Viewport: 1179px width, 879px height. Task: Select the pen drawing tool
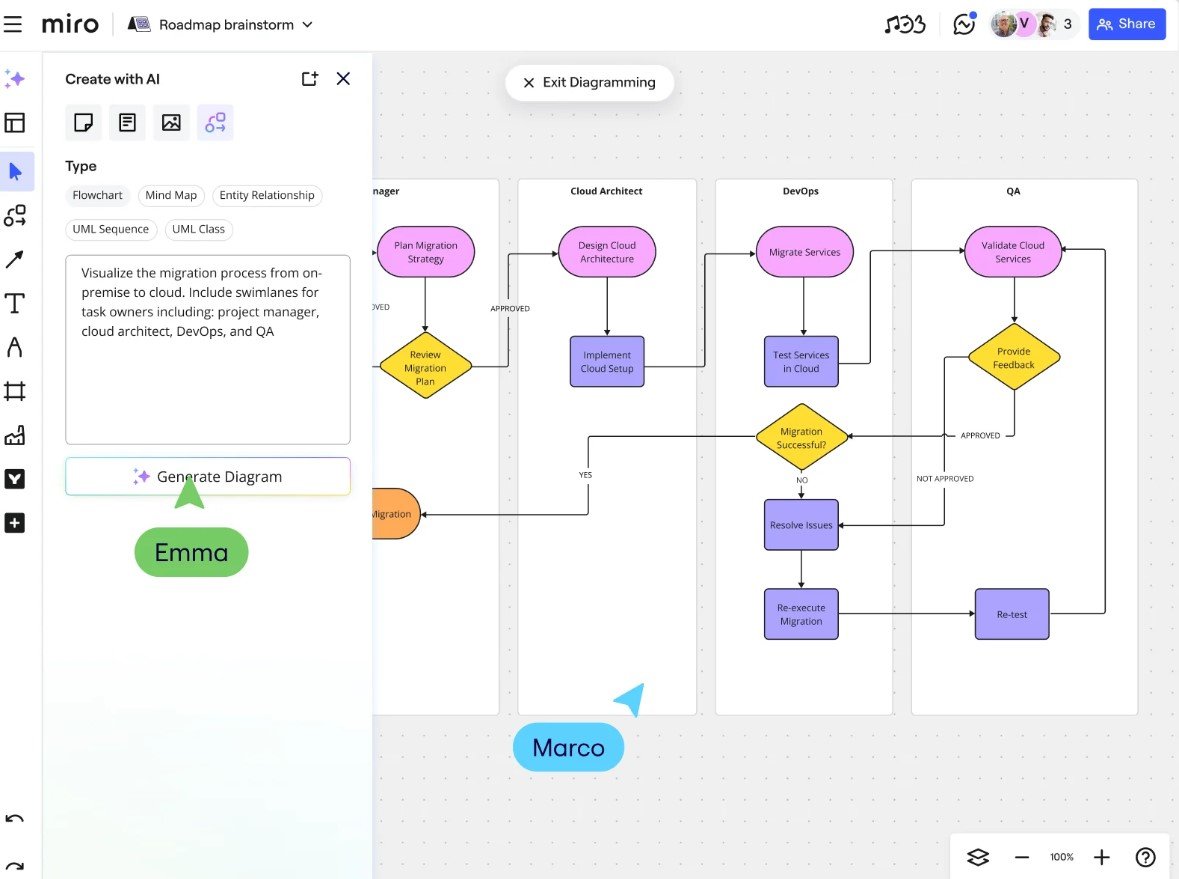click(x=15, y=347)
